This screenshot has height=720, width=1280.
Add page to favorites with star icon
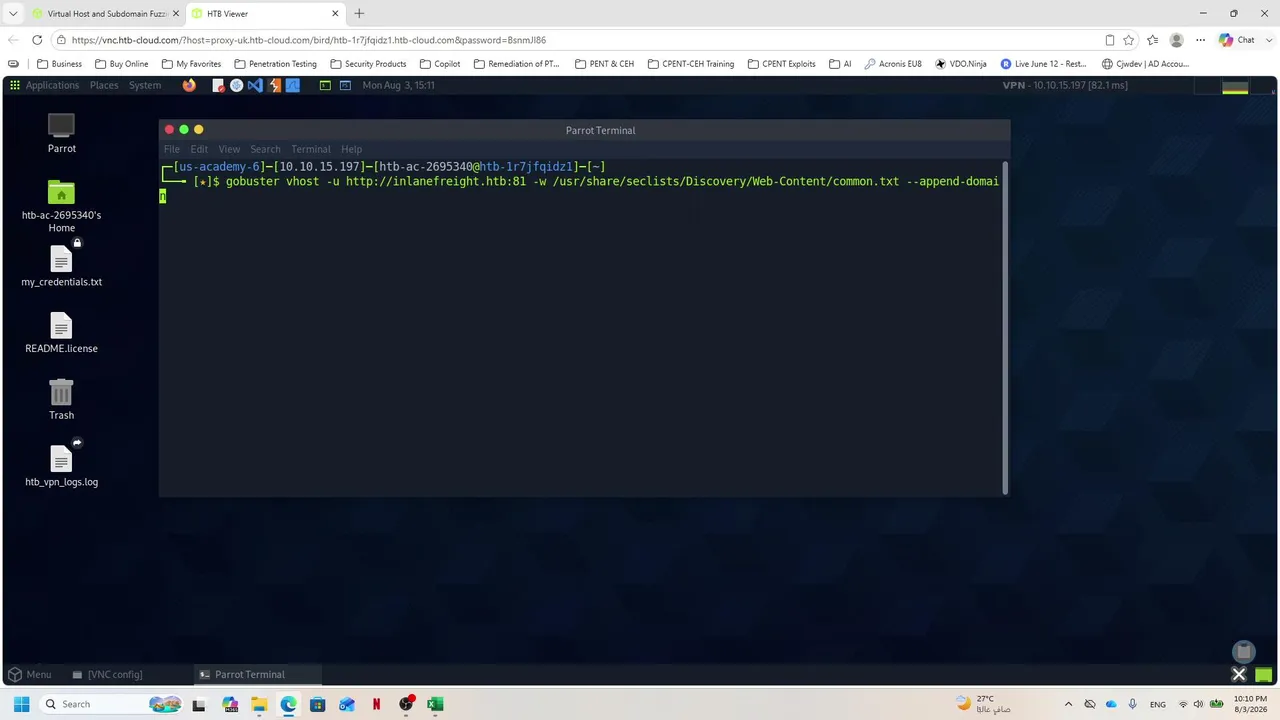(x=1129, y=40)
